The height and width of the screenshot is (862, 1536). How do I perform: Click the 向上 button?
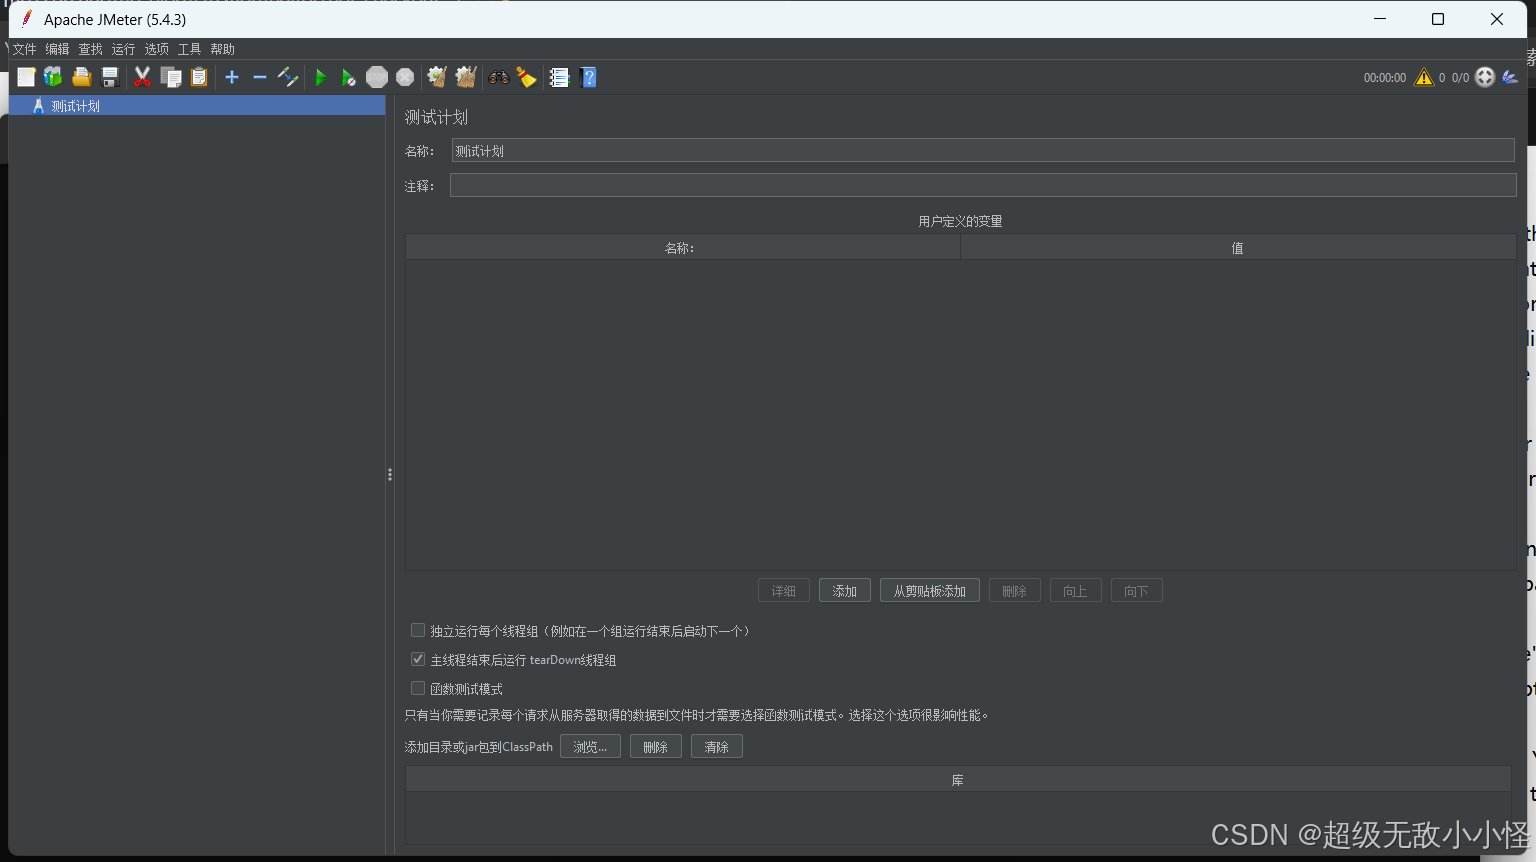tap(1076, 591)
